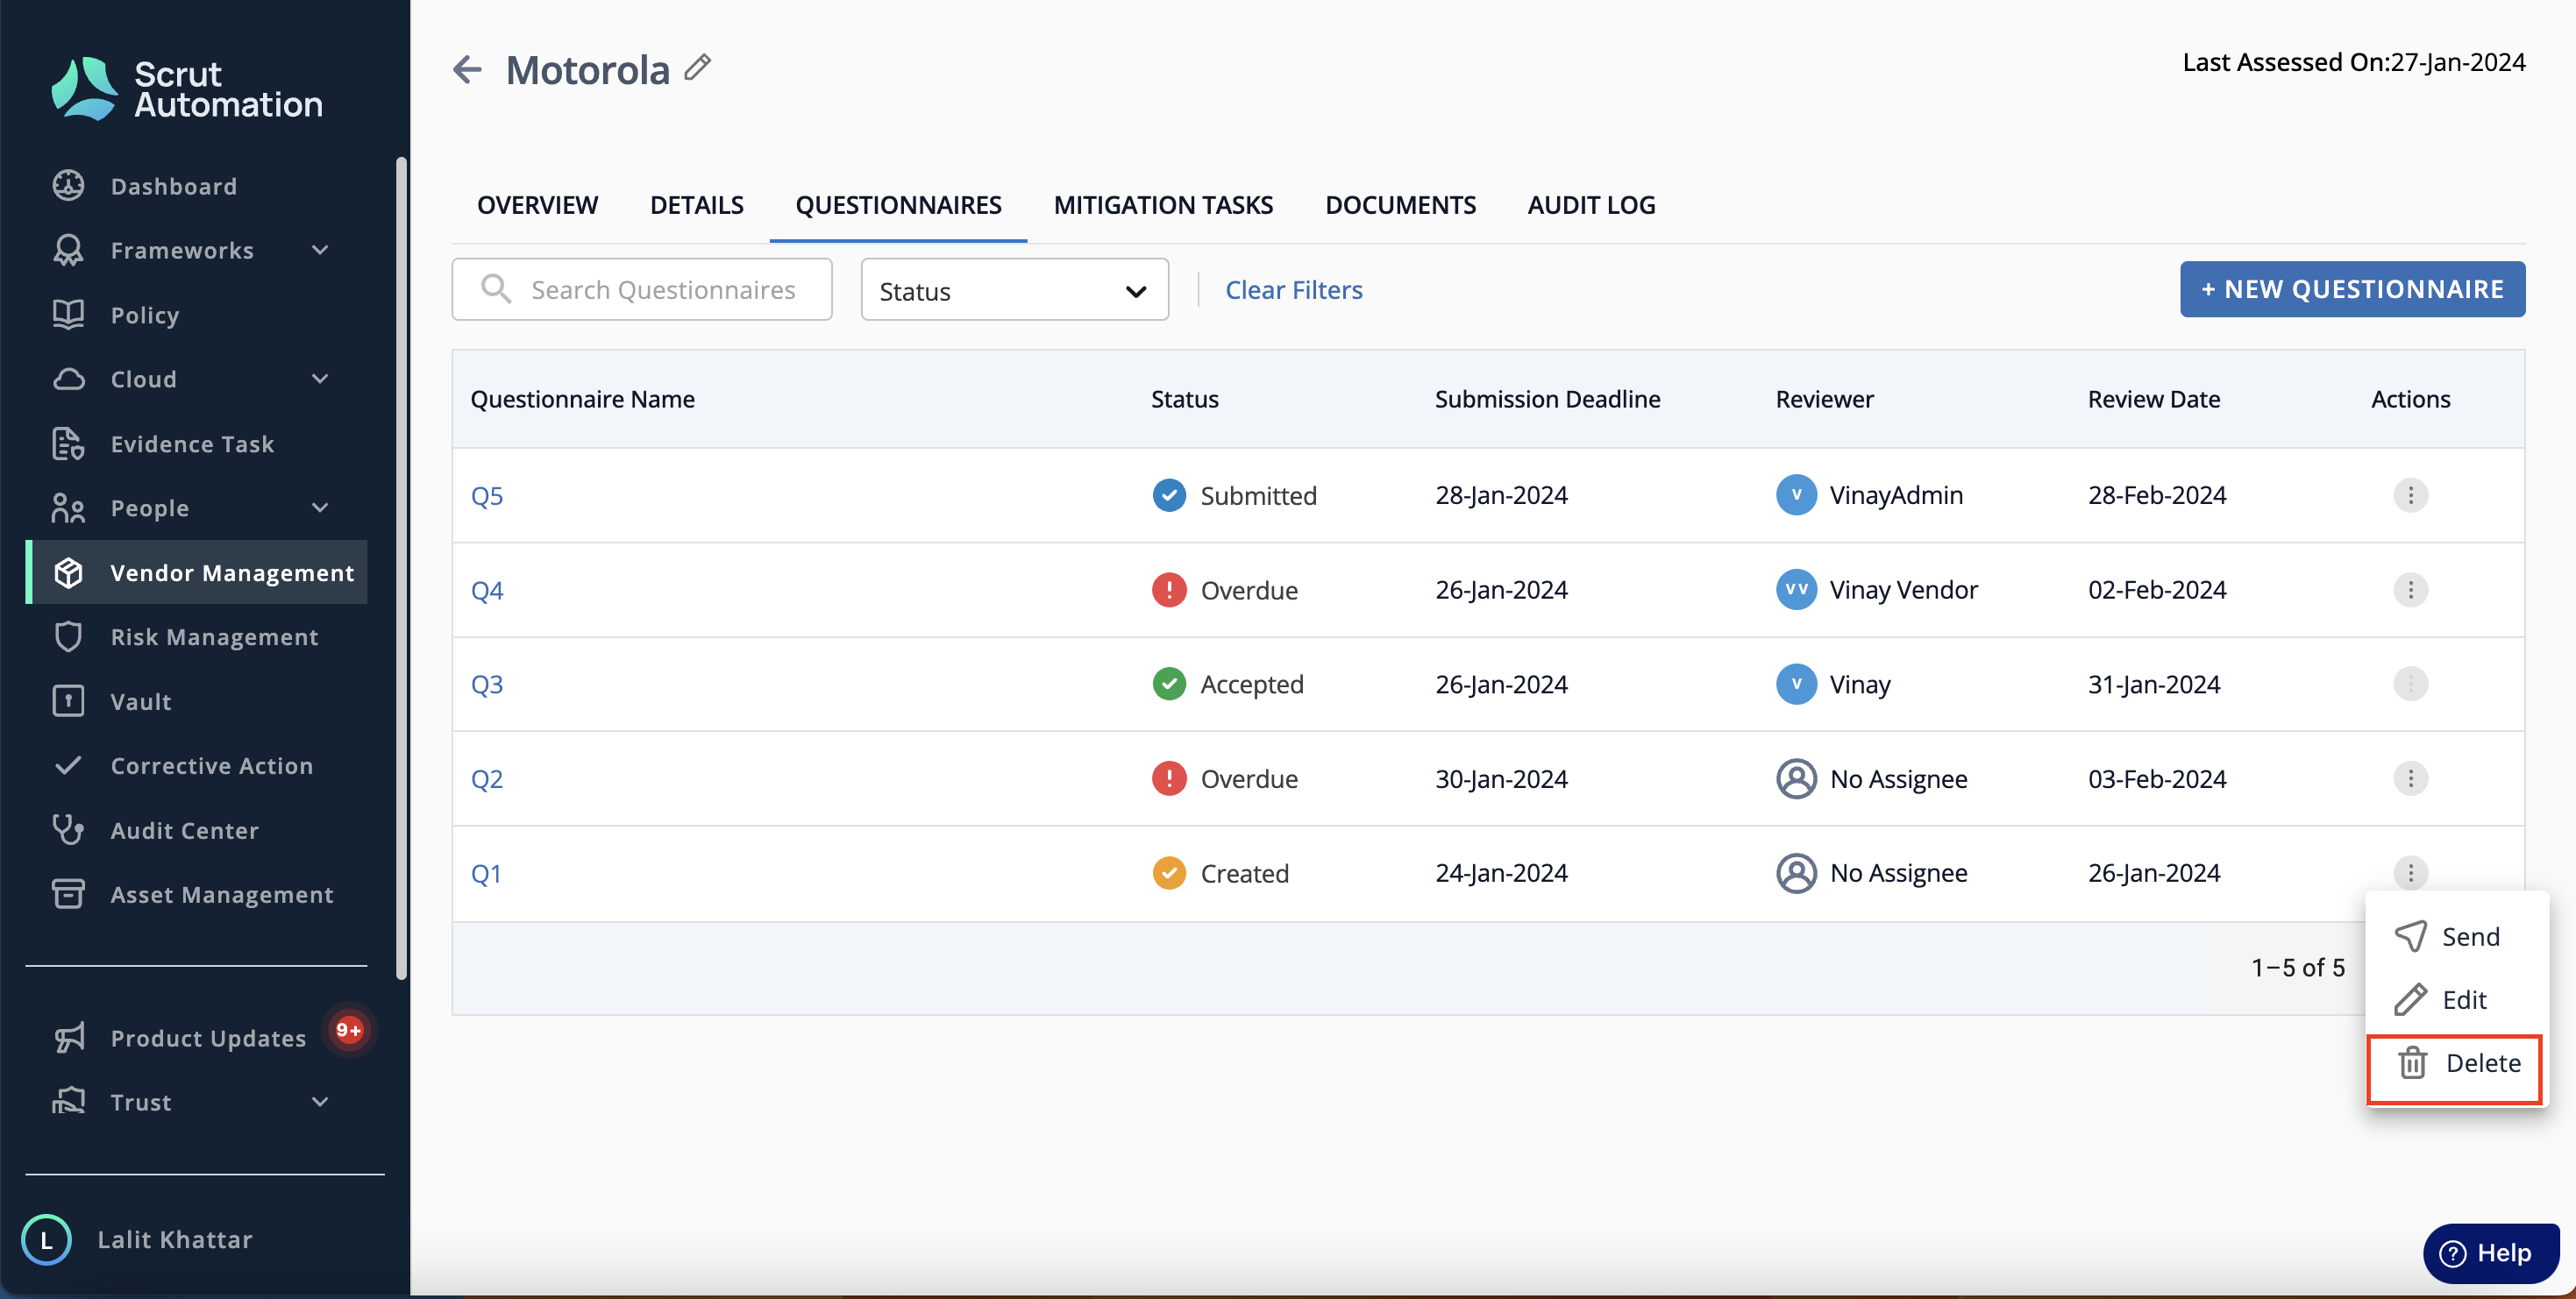Open the AUDIT LOG tab
Screen dimensions: 2576x1299
point(1591,205)
